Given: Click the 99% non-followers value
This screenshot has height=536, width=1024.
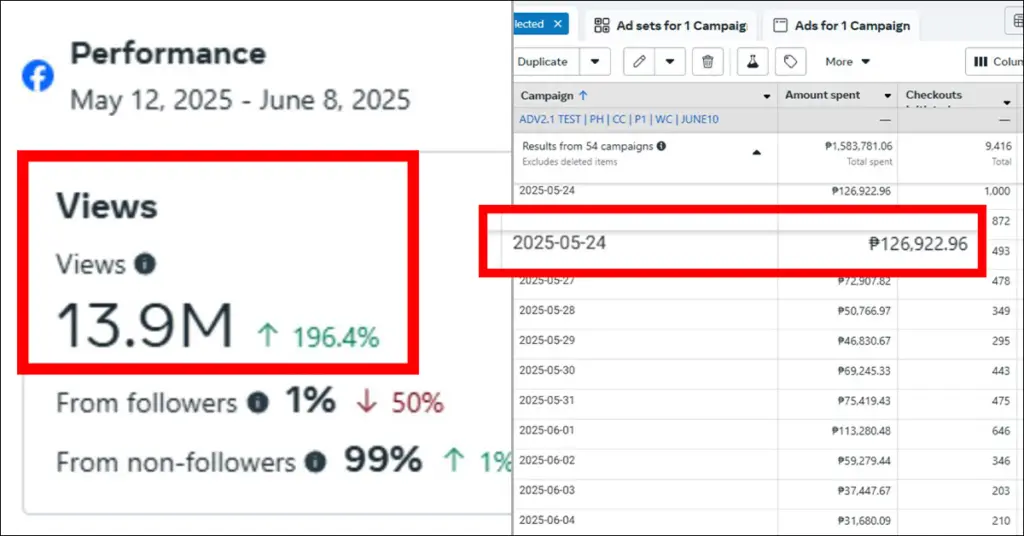Looking at the screenshot, I should pos(383,460).
